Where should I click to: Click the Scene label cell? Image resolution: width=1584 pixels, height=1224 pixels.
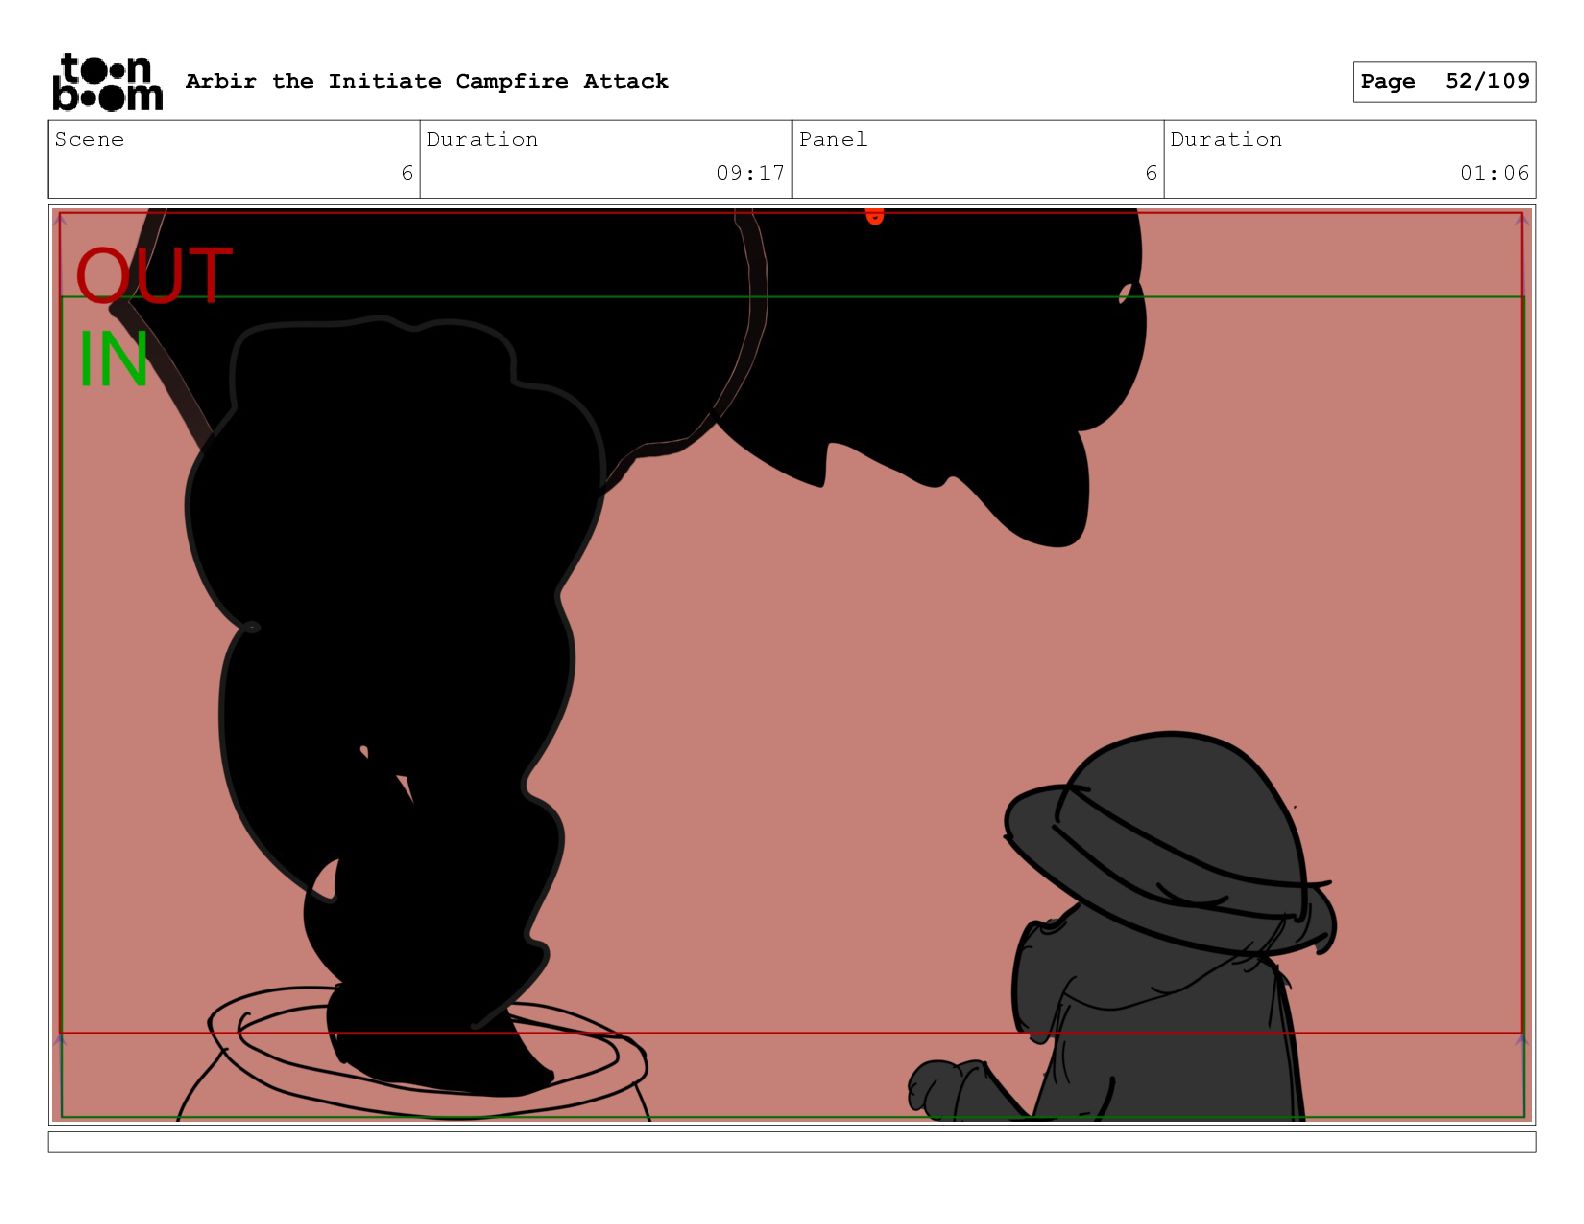pyautogui.click(x=234, y=159)
